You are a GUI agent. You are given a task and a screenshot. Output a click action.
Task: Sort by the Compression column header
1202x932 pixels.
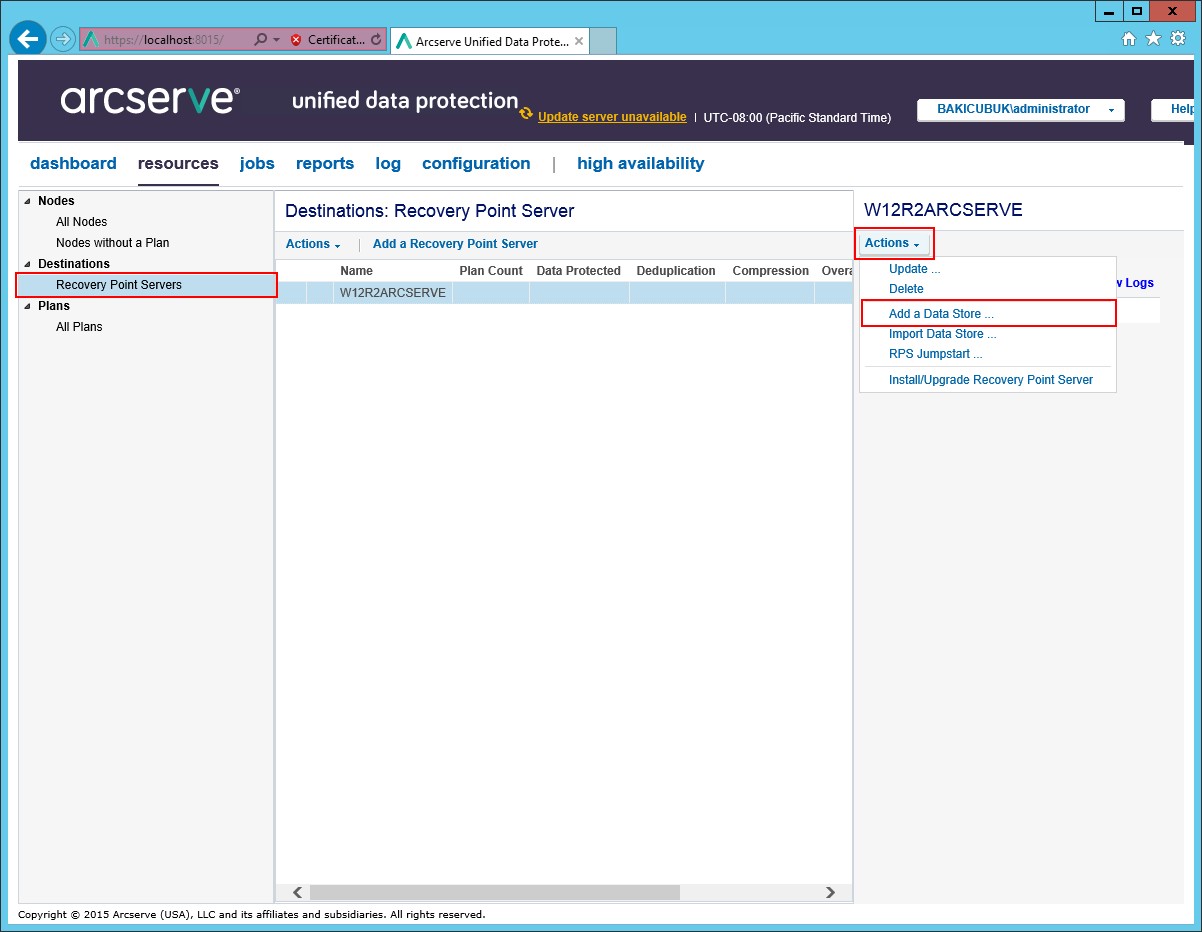[x=770, y=271]
